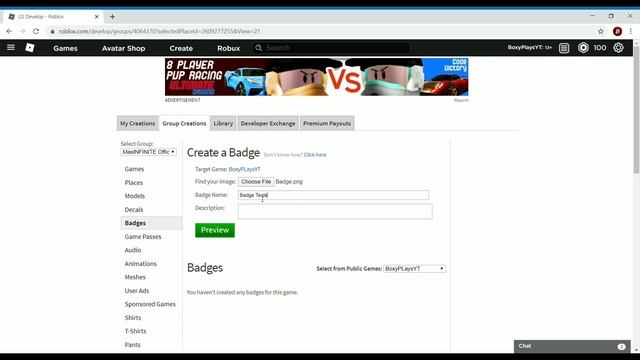Image resolution: width=640 pixels, height=360 pixels.
Task: Click the Choose File button
Action: 256,182
